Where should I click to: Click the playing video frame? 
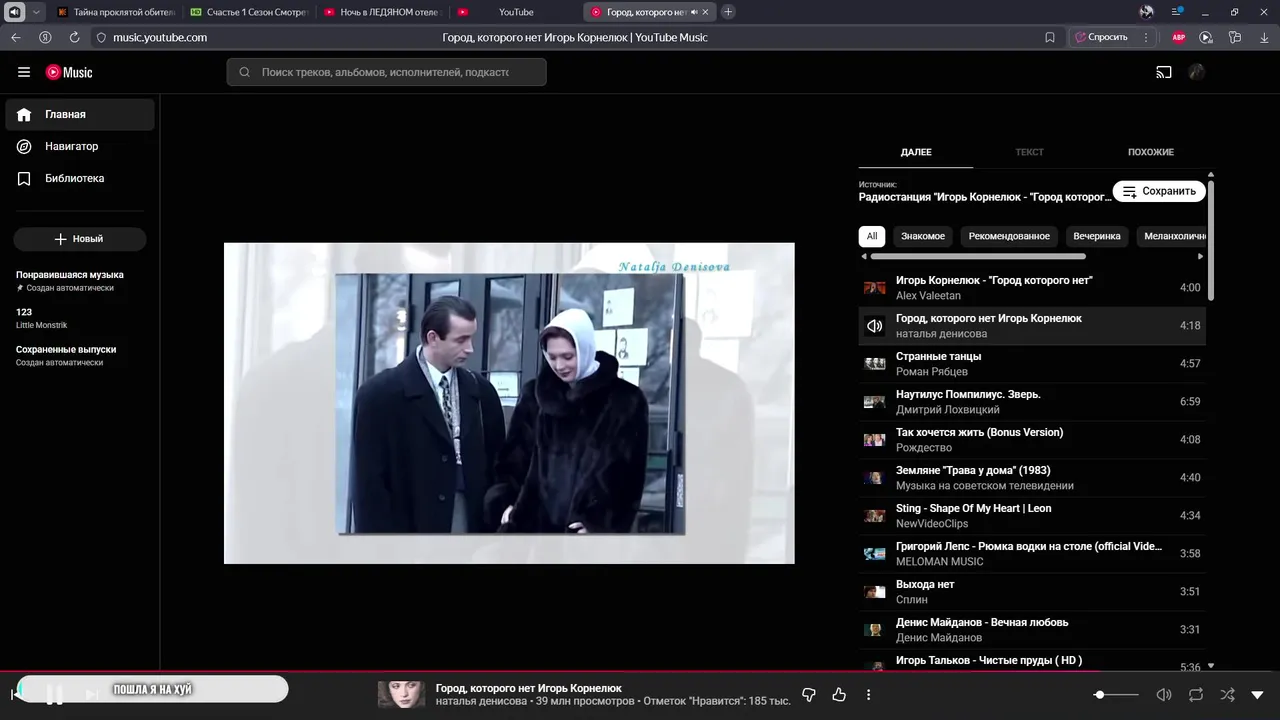click(x=509, y=403)
